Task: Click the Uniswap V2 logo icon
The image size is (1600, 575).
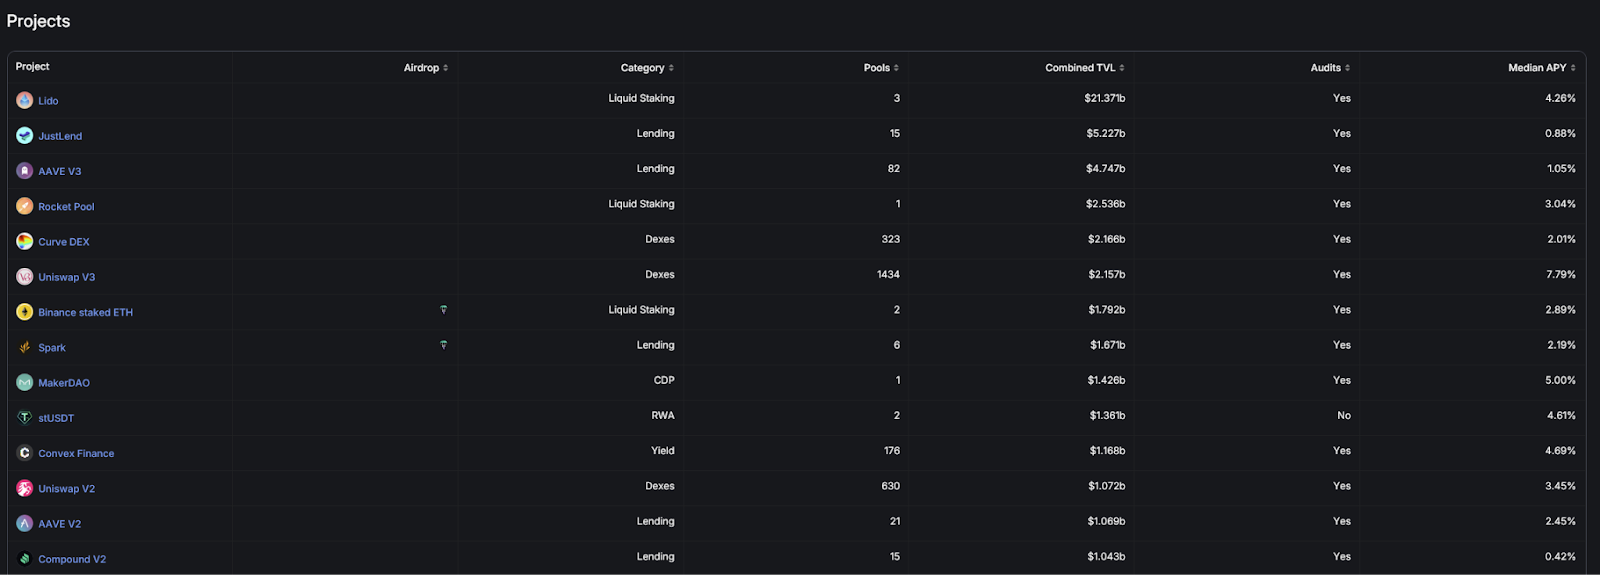Action: tap(24, 488)
